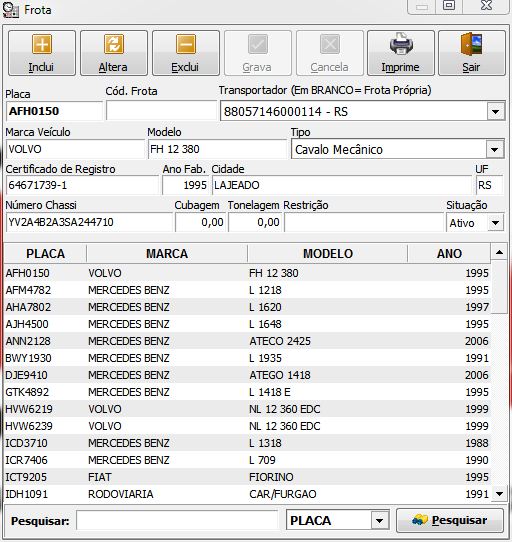Screen dimensions: 512x542
Task: Click the Modelo field FH 12 380
Action: [x=217, y=149]
